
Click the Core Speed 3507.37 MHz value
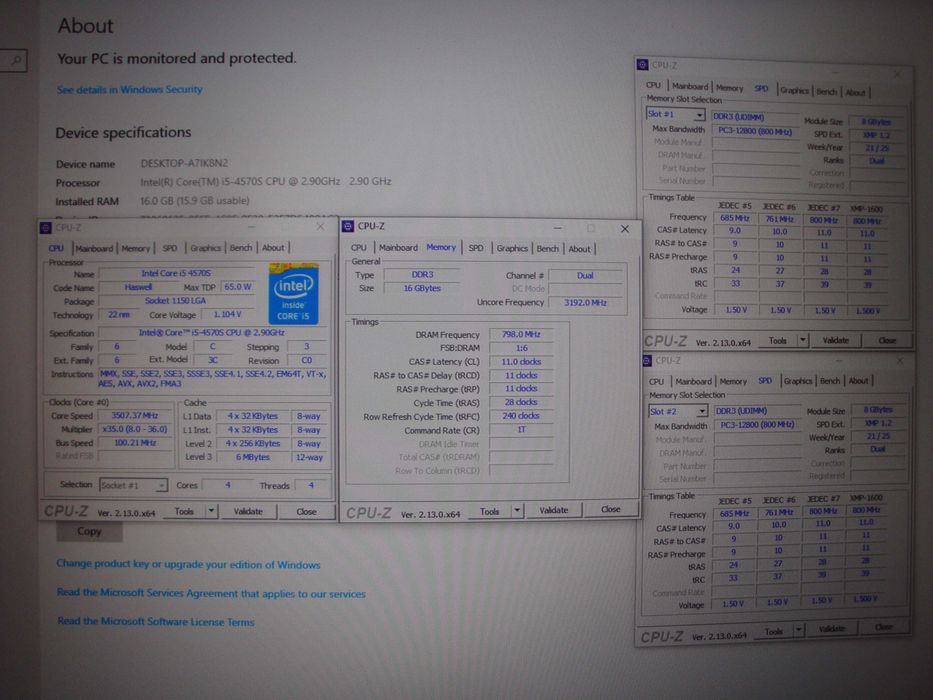coord(135,415)
